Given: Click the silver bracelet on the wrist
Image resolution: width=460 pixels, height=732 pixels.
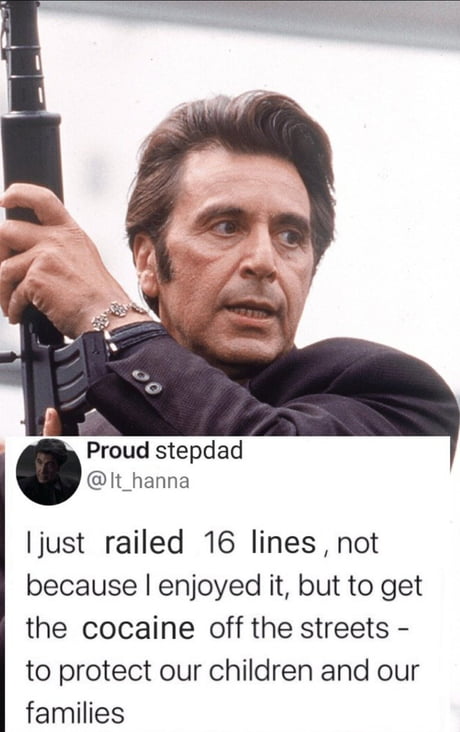Looking at the screenshot, I should [118, 314].
